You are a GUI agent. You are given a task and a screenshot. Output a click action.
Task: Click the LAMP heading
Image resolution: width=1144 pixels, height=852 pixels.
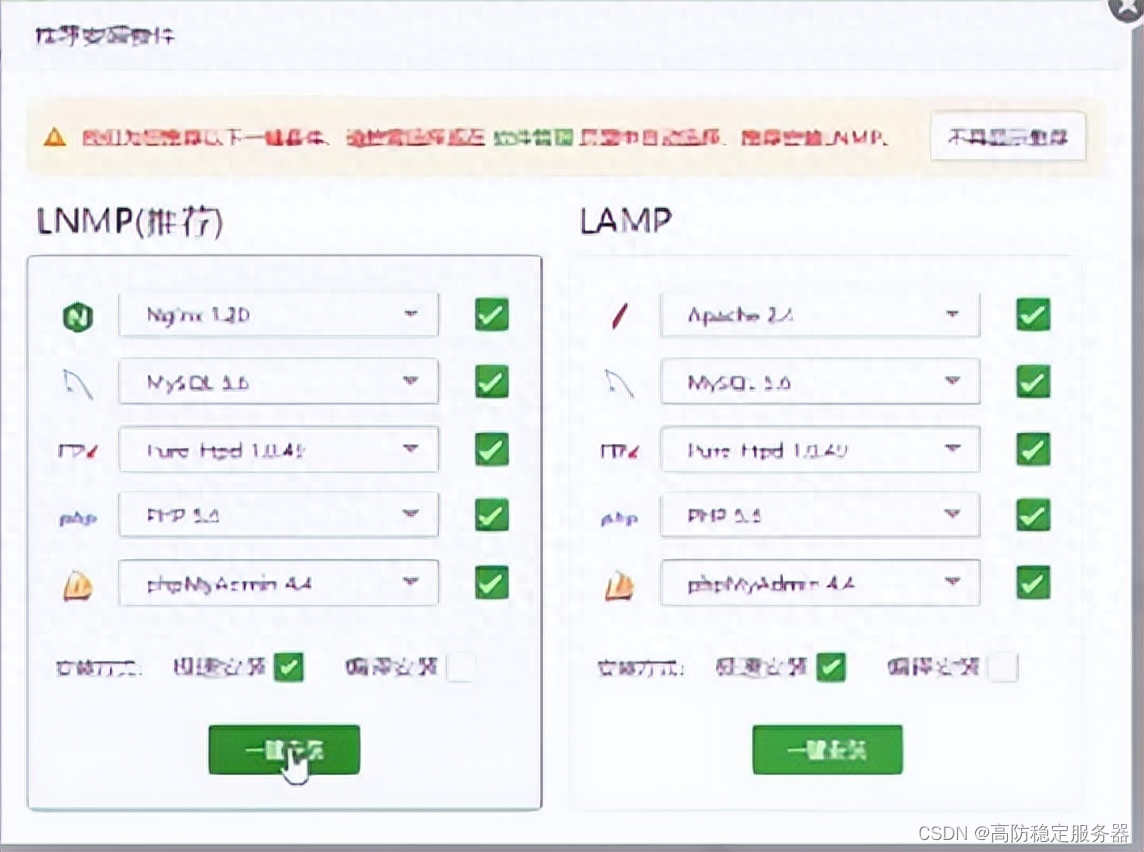coord(625,220)
